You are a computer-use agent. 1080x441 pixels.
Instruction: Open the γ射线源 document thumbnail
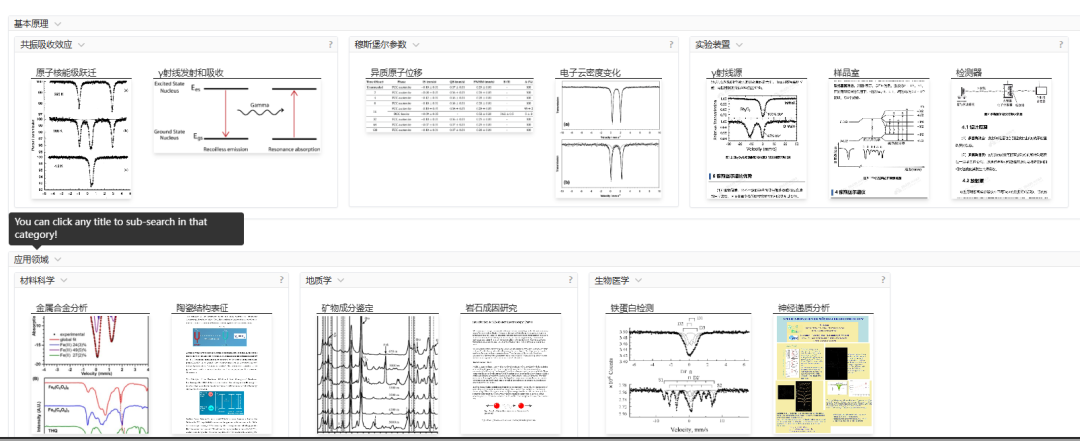tap(757, 139)
